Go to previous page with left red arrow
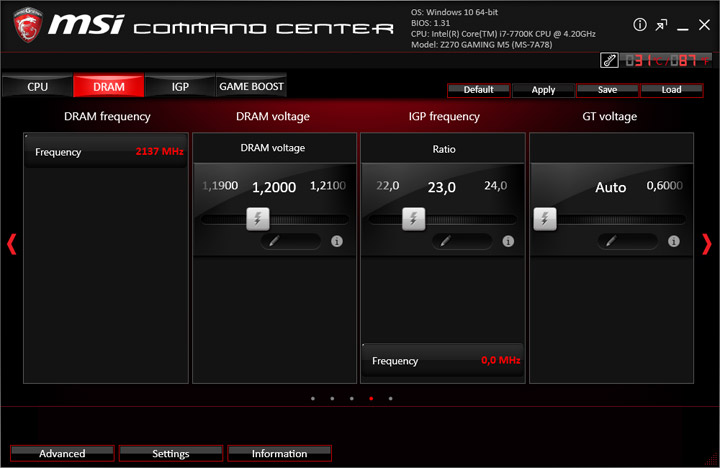This screenshot has width=720, height=468. 12,244
